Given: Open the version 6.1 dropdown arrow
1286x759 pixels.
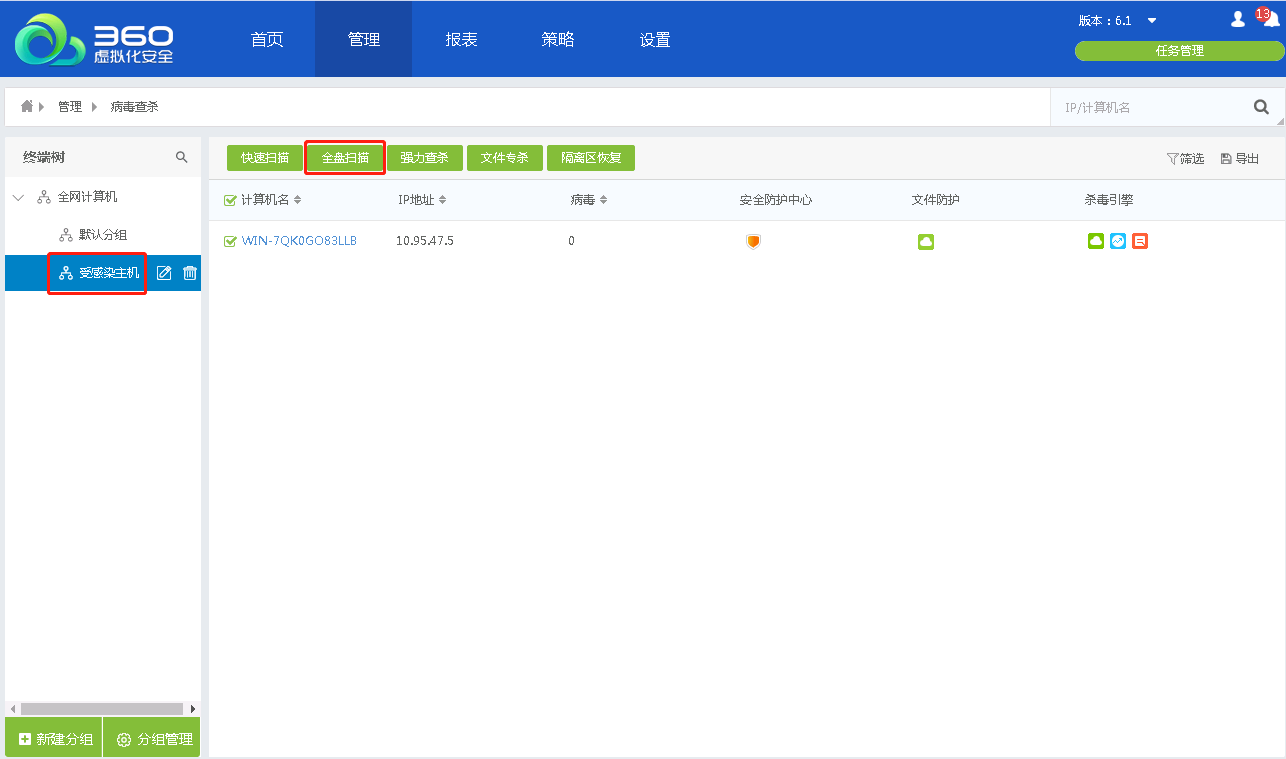Looking at the screenshot, I should tap(1152, 21).
